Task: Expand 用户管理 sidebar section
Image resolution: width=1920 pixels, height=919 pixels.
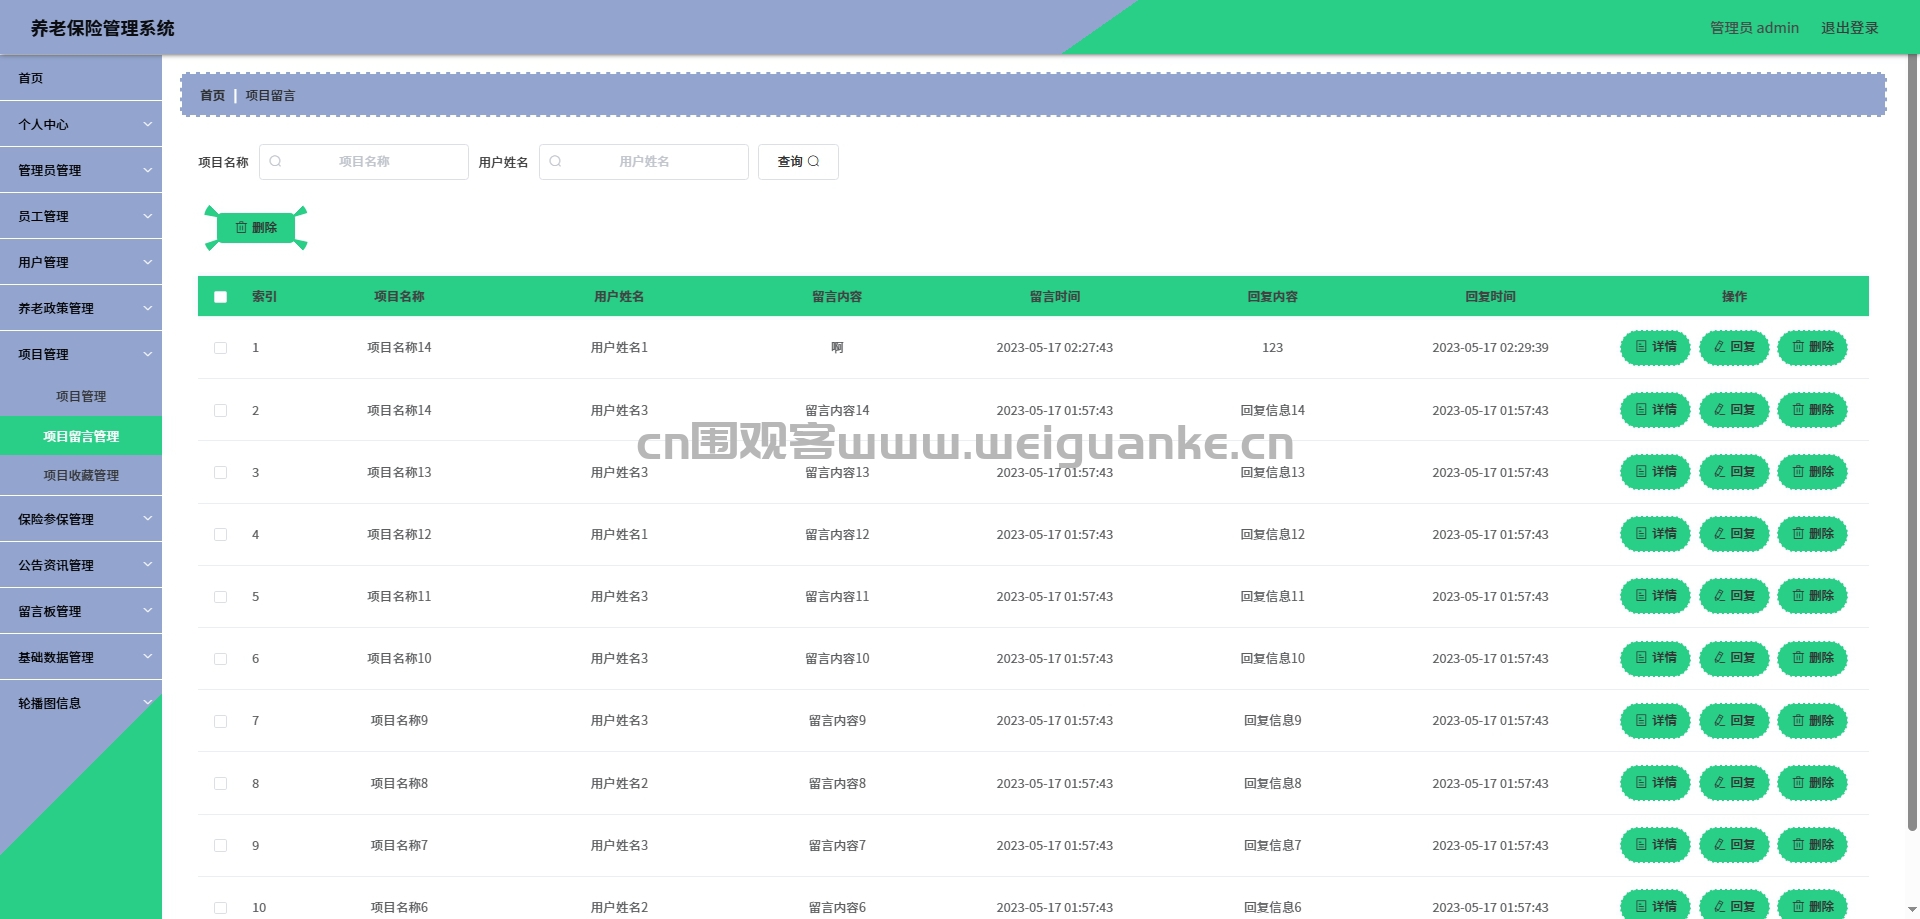Action: pos(81,262)
